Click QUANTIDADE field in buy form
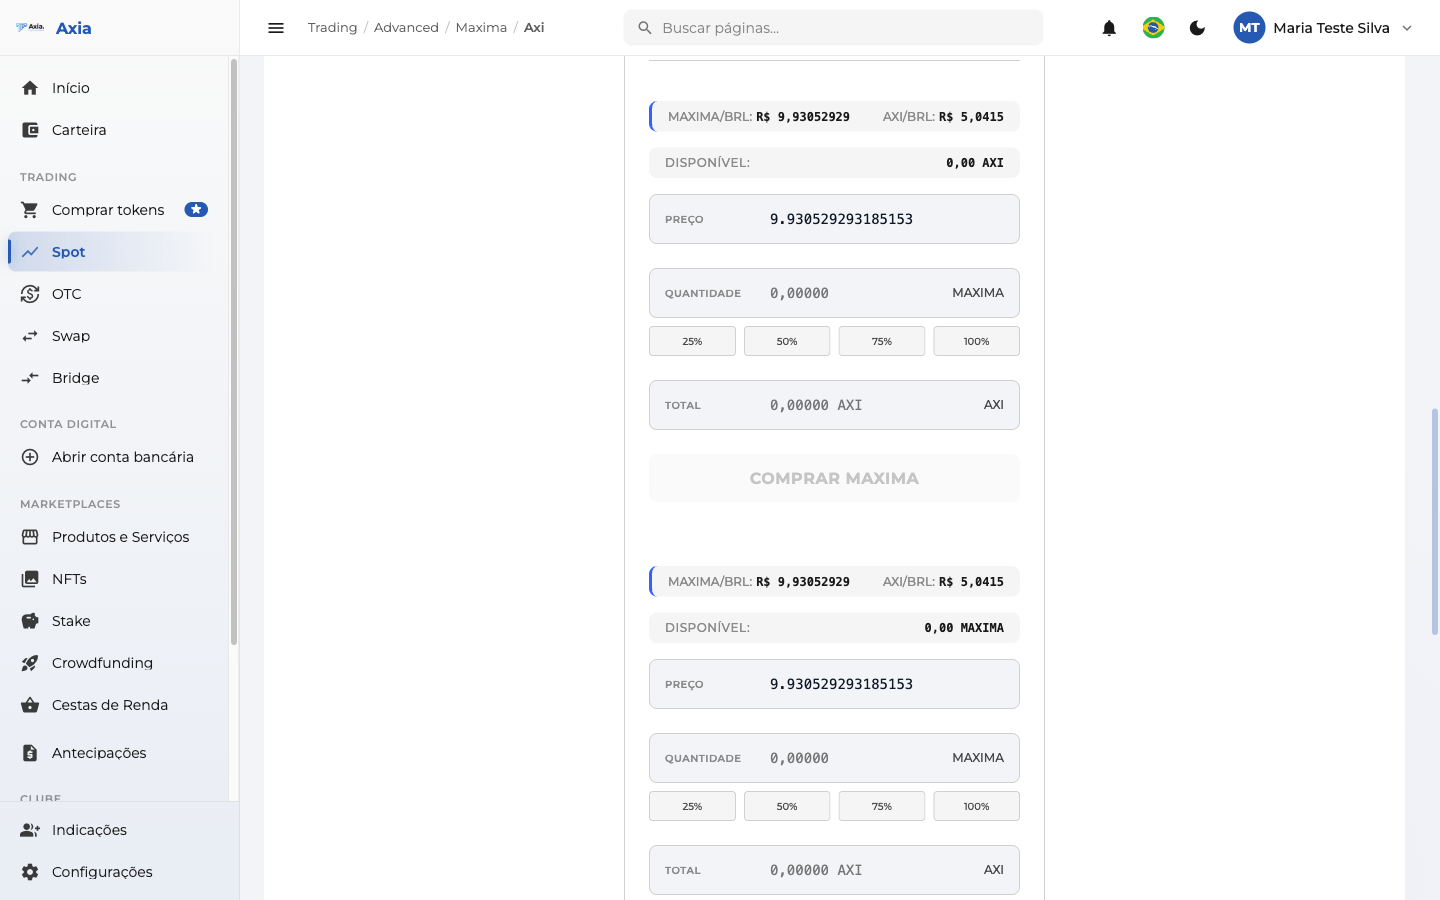1440x900 pixels. click(834, 293)
